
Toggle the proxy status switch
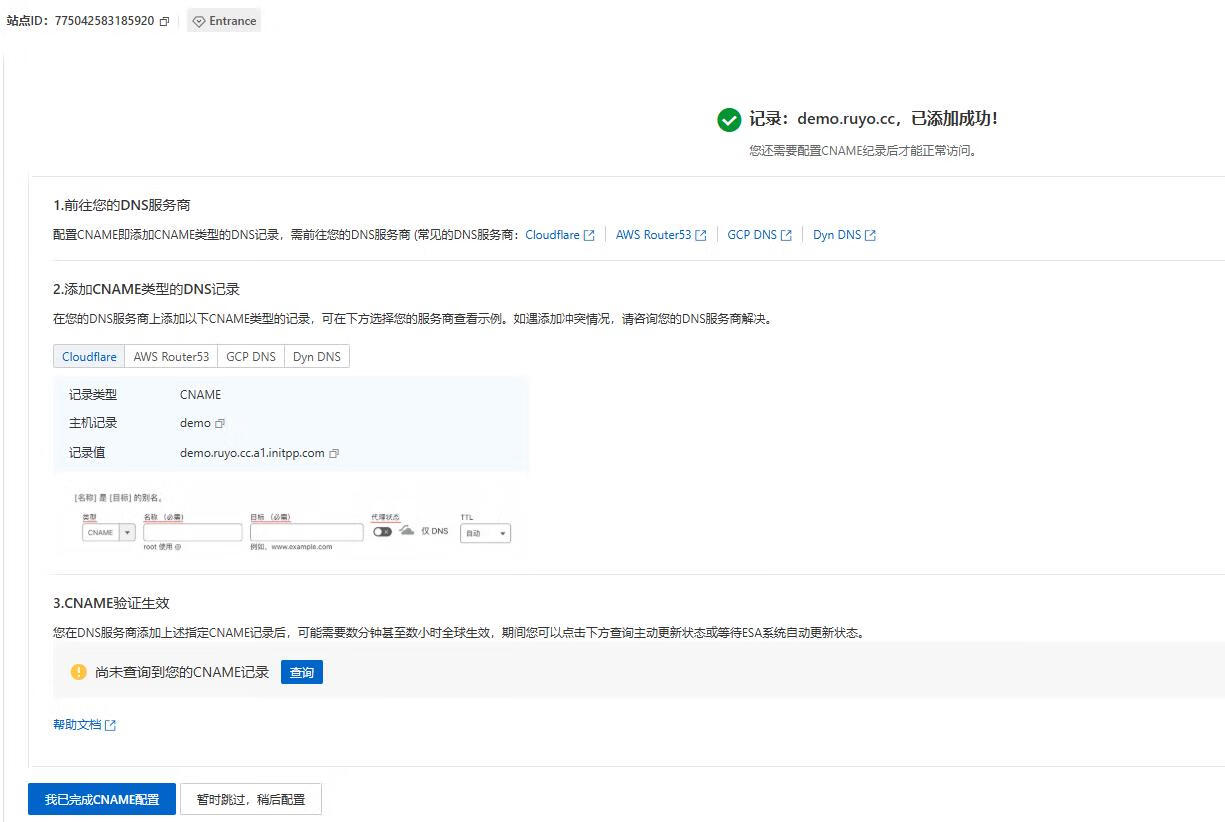382,532
